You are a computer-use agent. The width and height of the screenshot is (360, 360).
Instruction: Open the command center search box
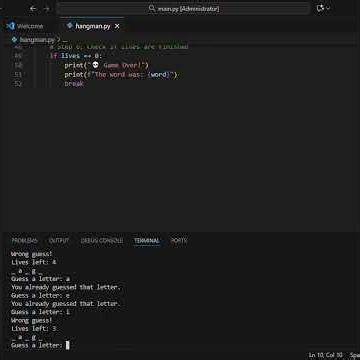click(183, 9)
